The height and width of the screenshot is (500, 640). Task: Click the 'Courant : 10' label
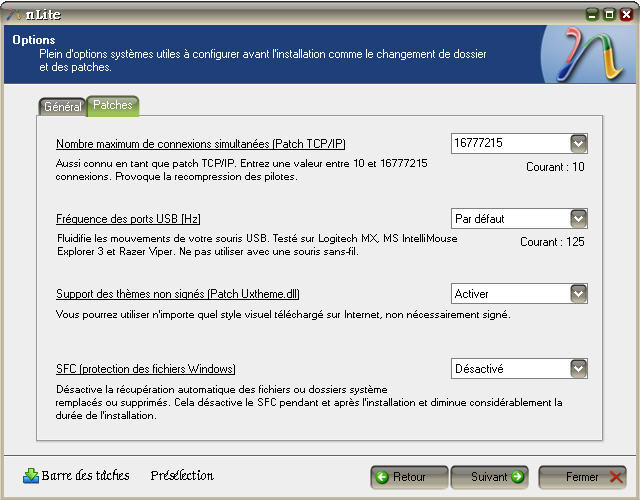tap(555, 167)
